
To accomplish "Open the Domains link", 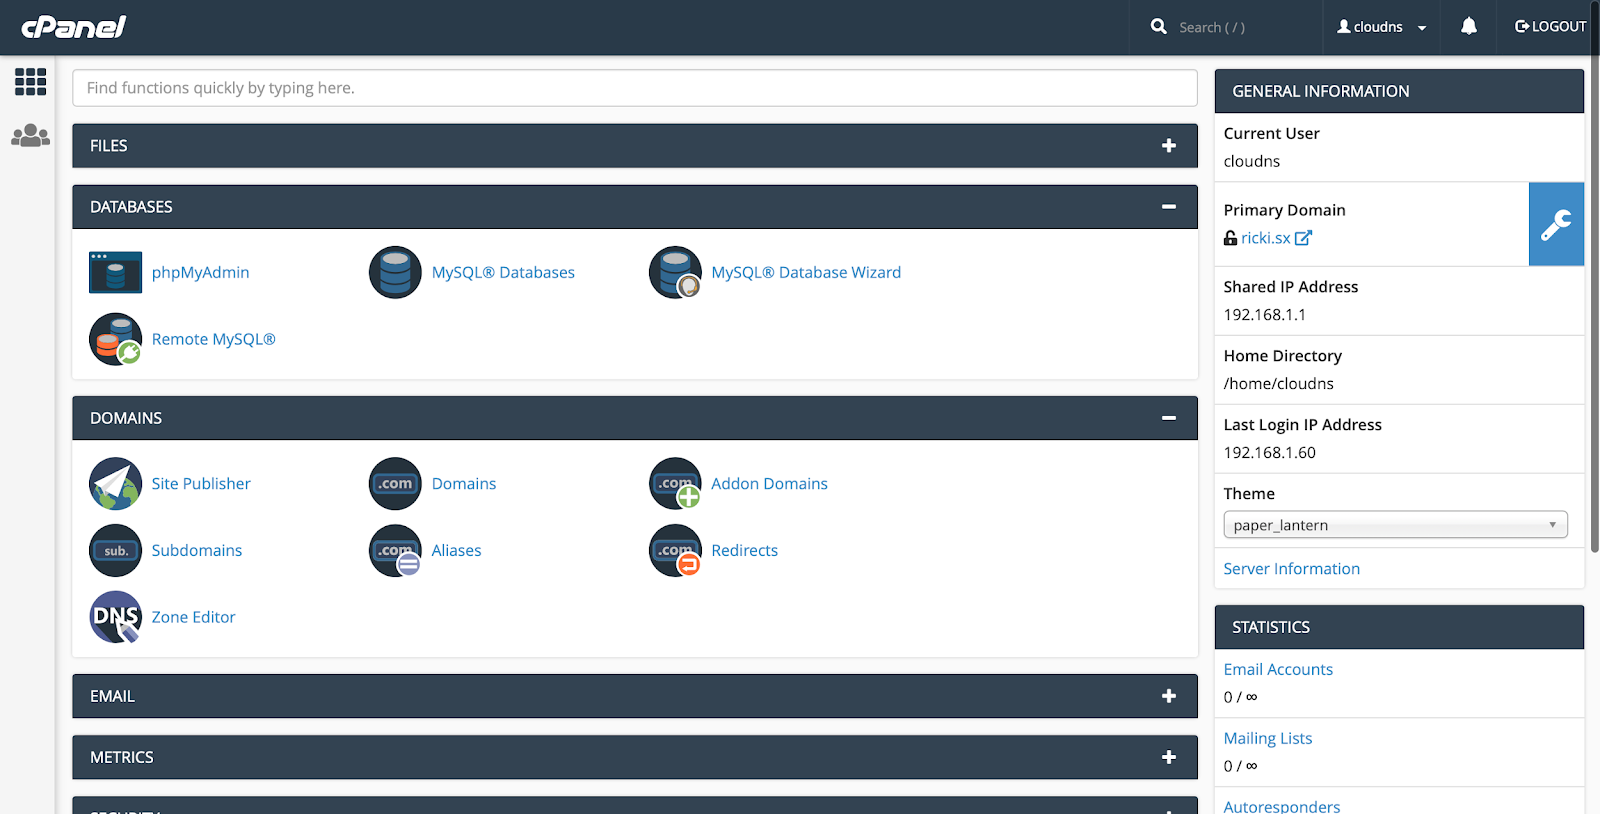I will 464,483.
